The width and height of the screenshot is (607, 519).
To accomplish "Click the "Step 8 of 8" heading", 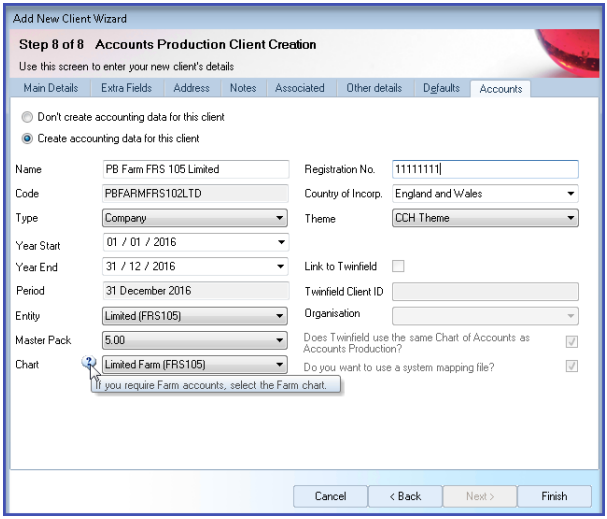I will (51, 45).
